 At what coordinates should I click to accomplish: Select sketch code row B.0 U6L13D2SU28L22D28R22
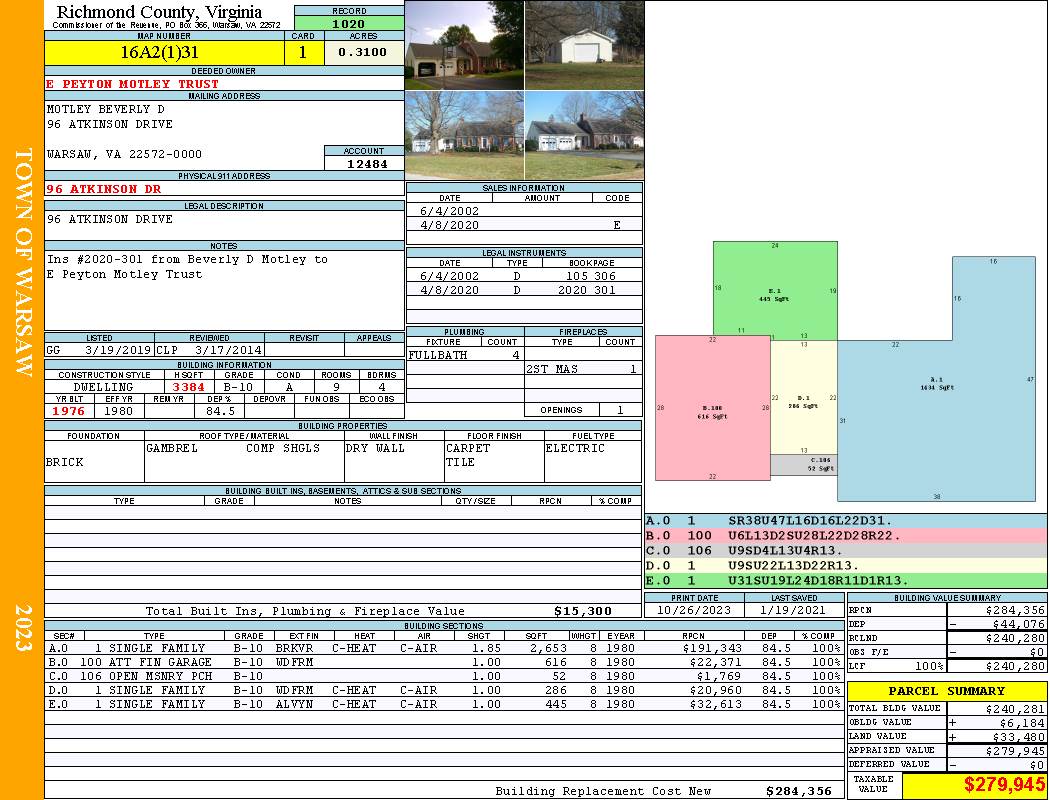846,536
